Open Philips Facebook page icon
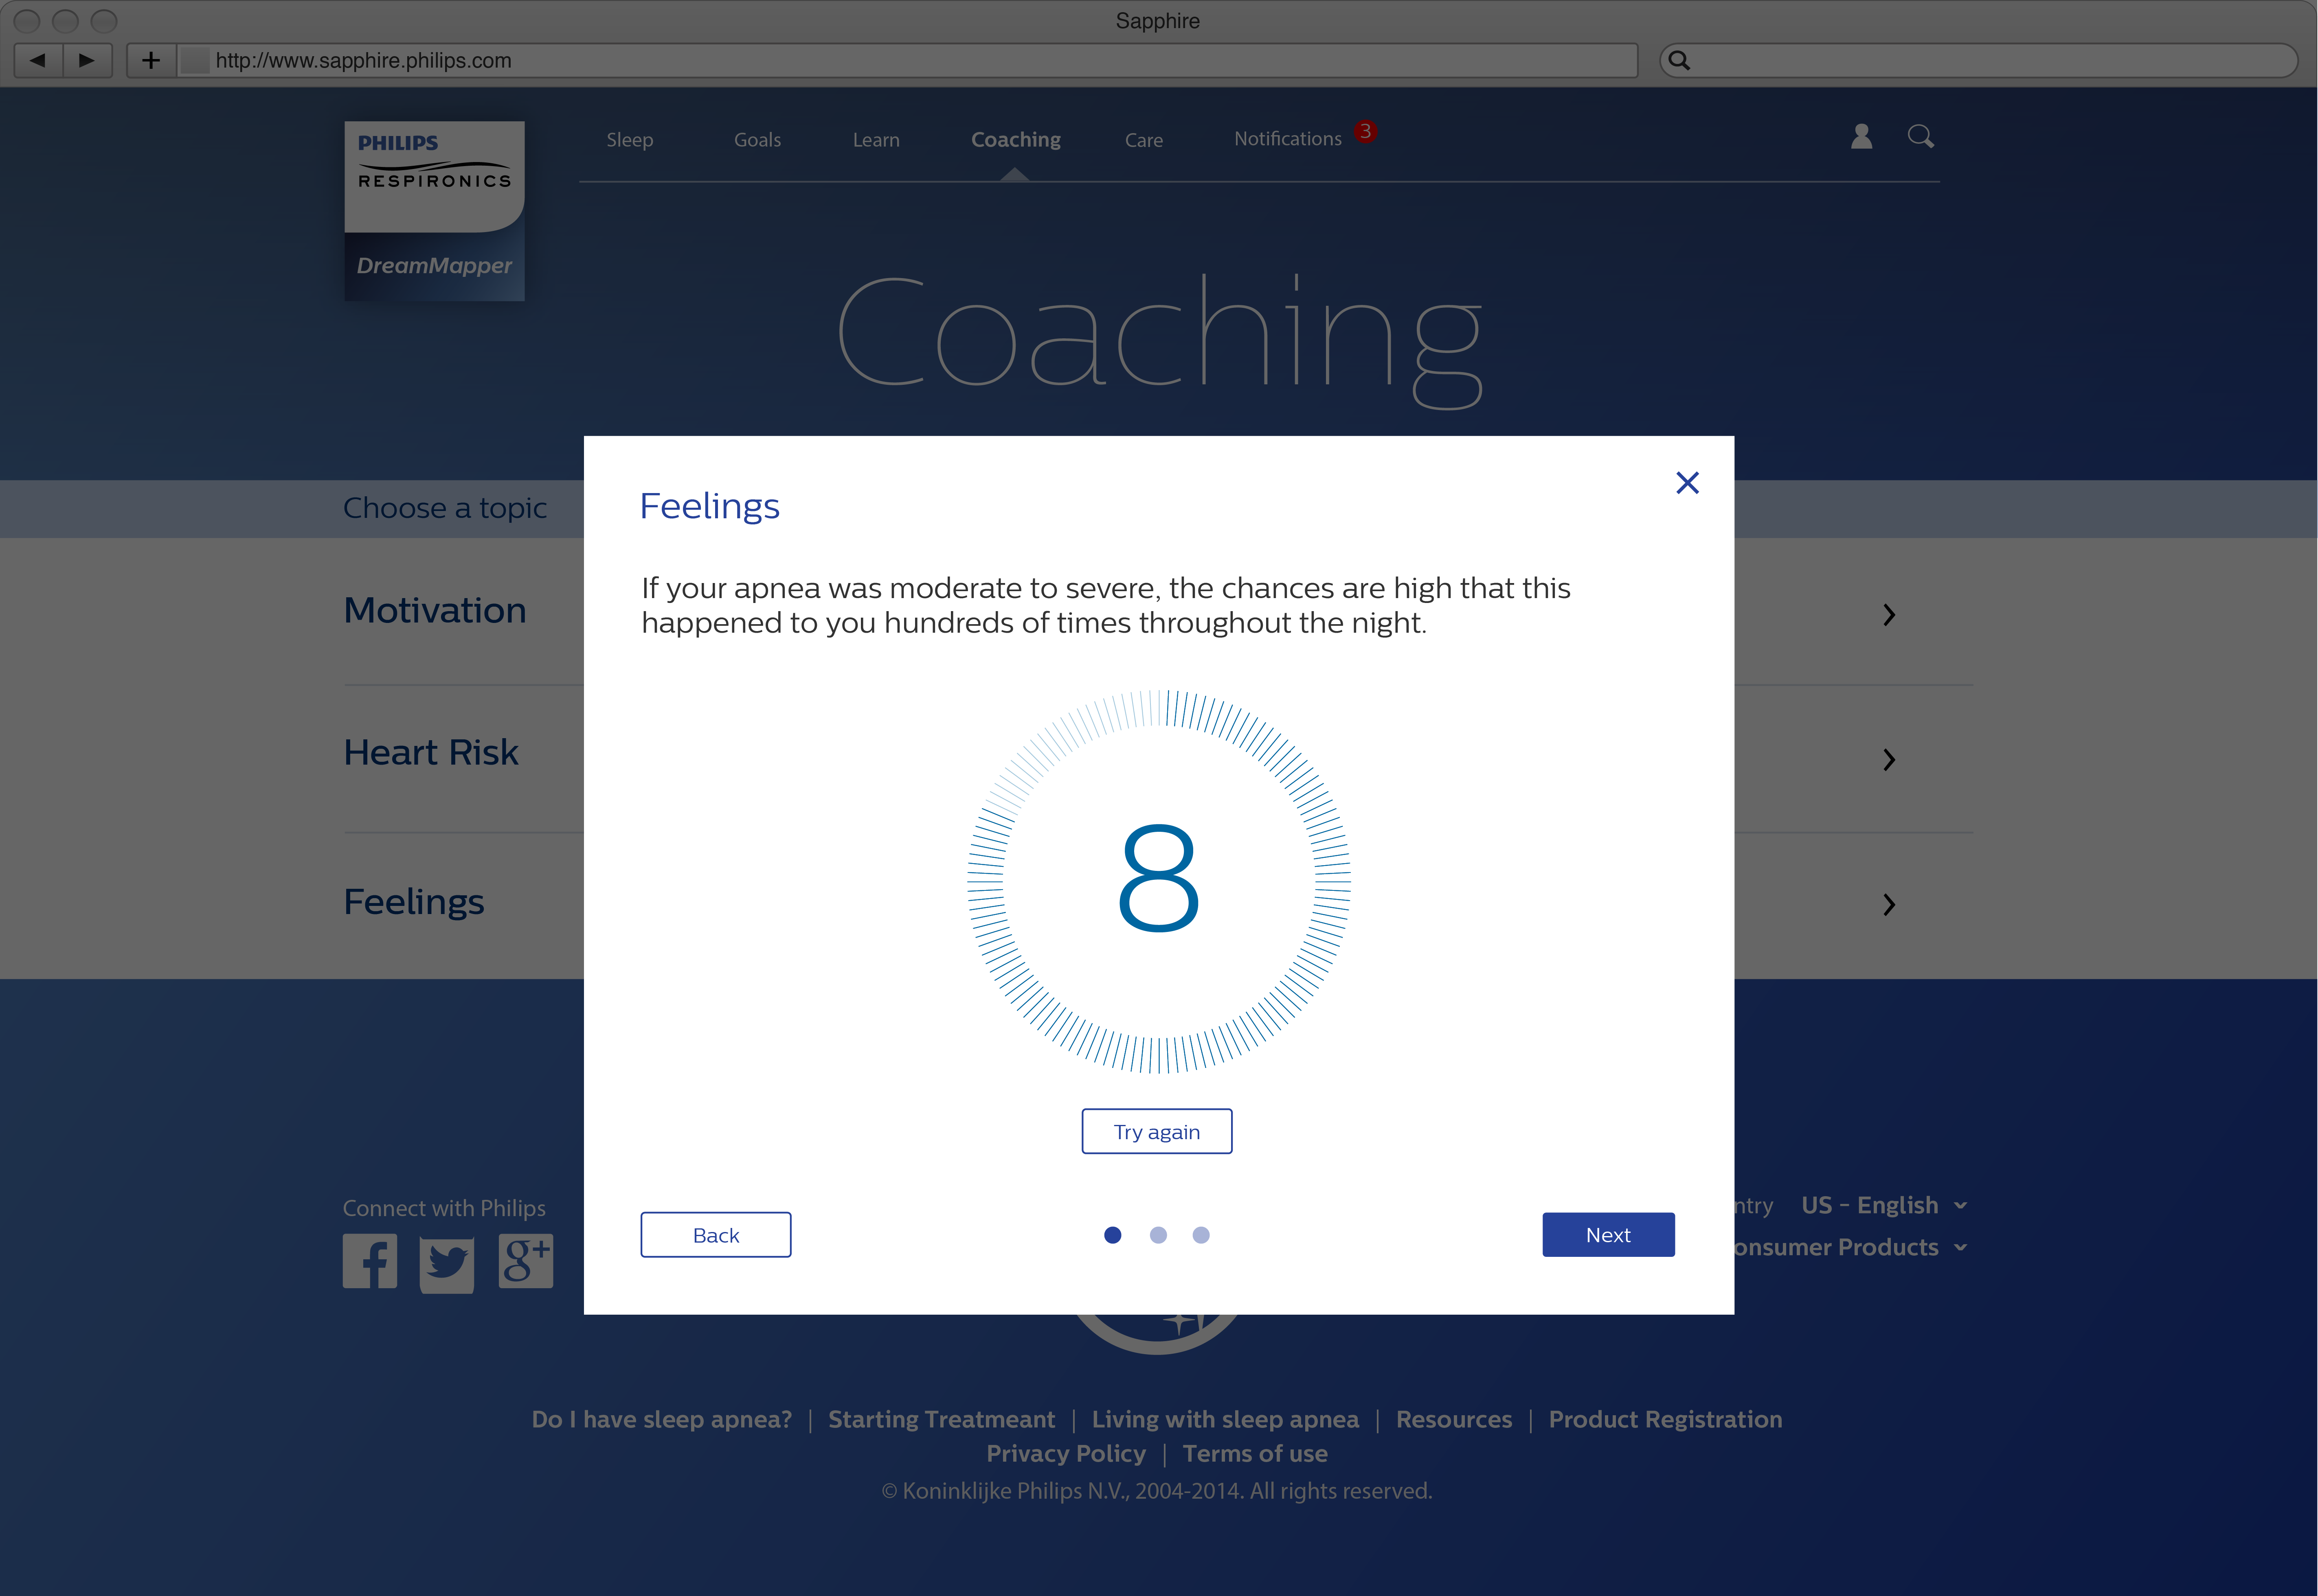 click(370, 1261)
